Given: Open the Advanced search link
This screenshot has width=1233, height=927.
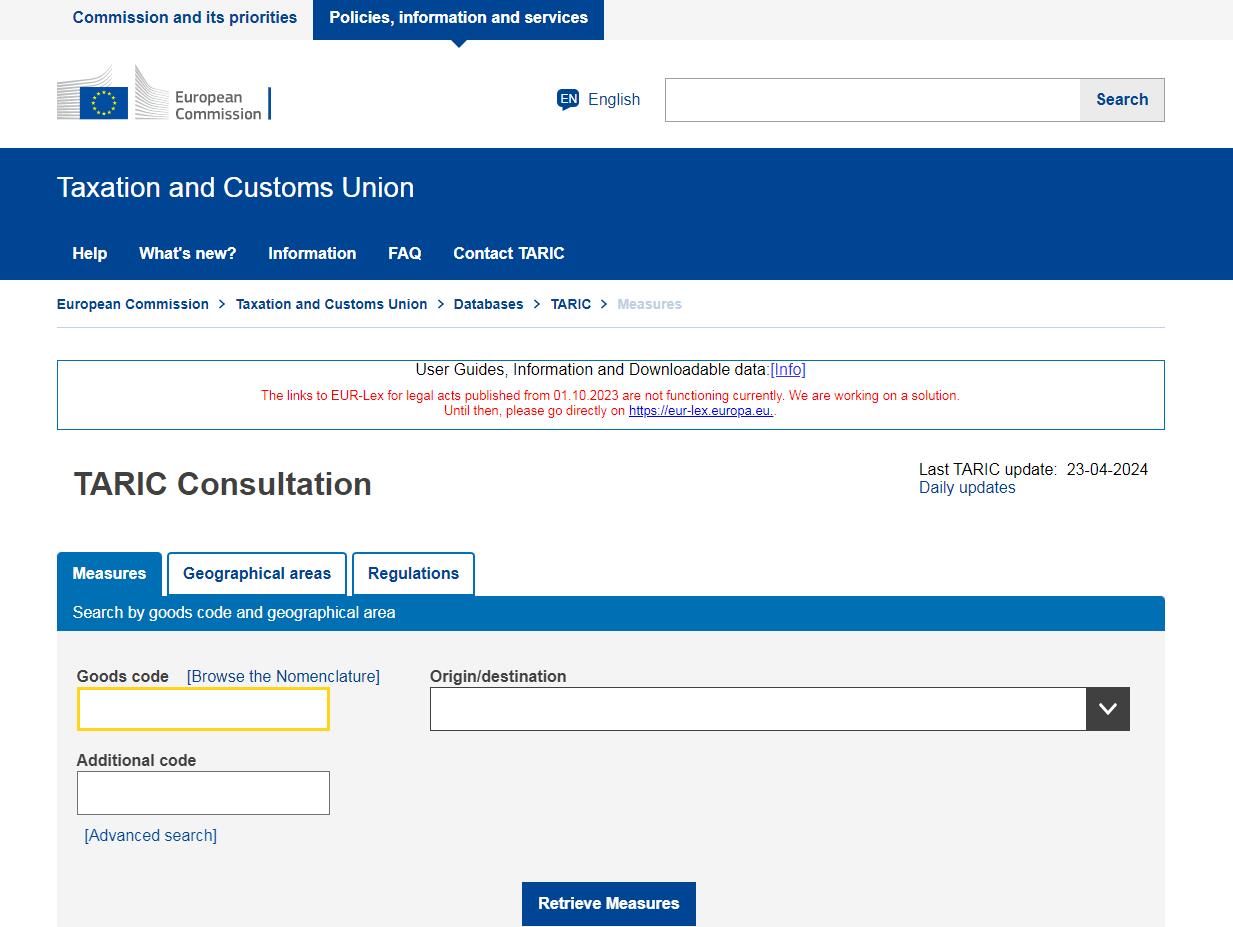Looking at the screenshot, I should [151, 836].
